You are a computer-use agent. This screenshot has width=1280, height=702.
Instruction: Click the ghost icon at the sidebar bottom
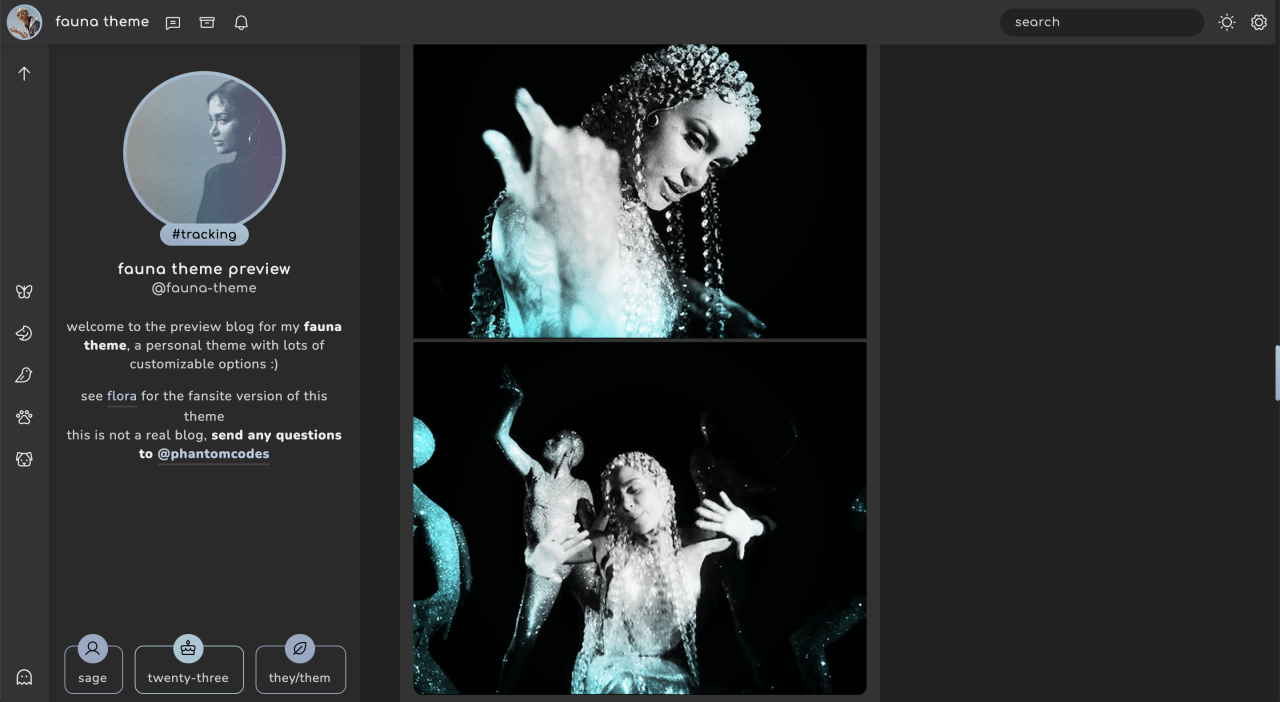click(x=24, y=677)
